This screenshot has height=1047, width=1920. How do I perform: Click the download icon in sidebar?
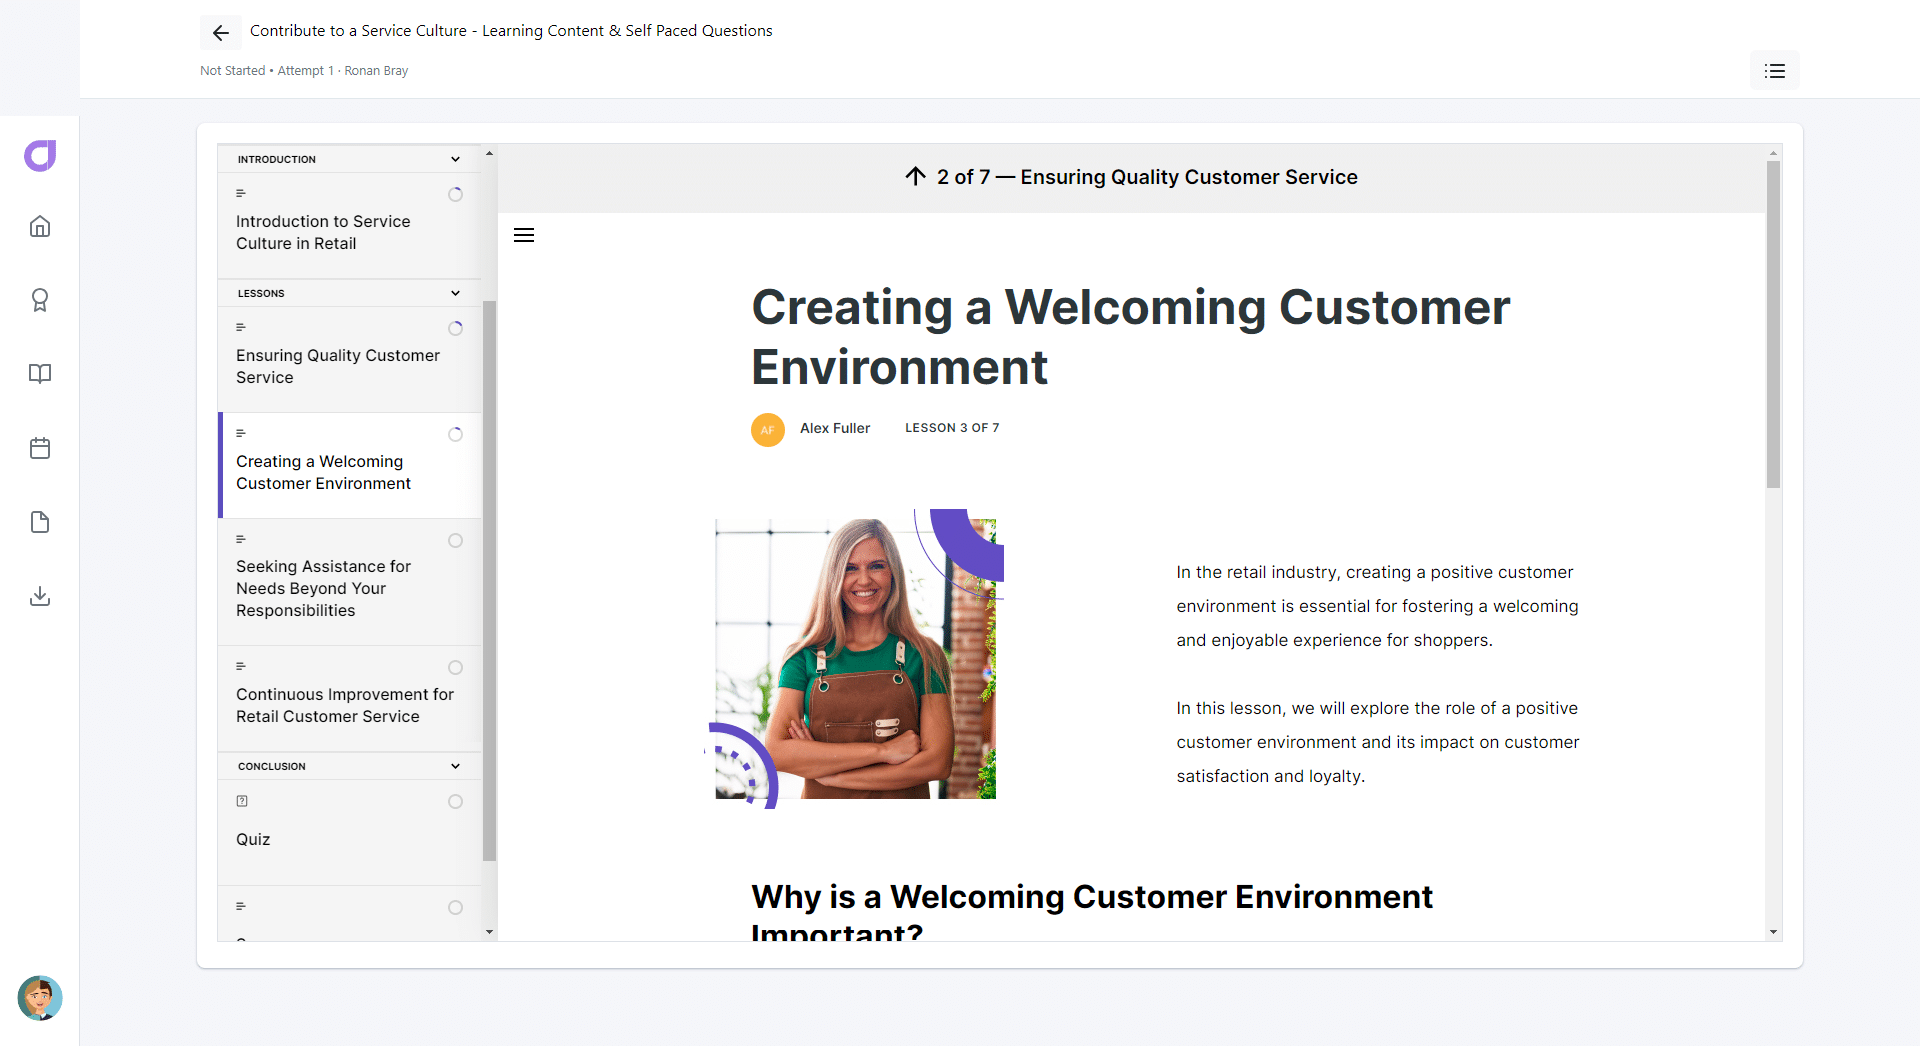click(40, 596)
